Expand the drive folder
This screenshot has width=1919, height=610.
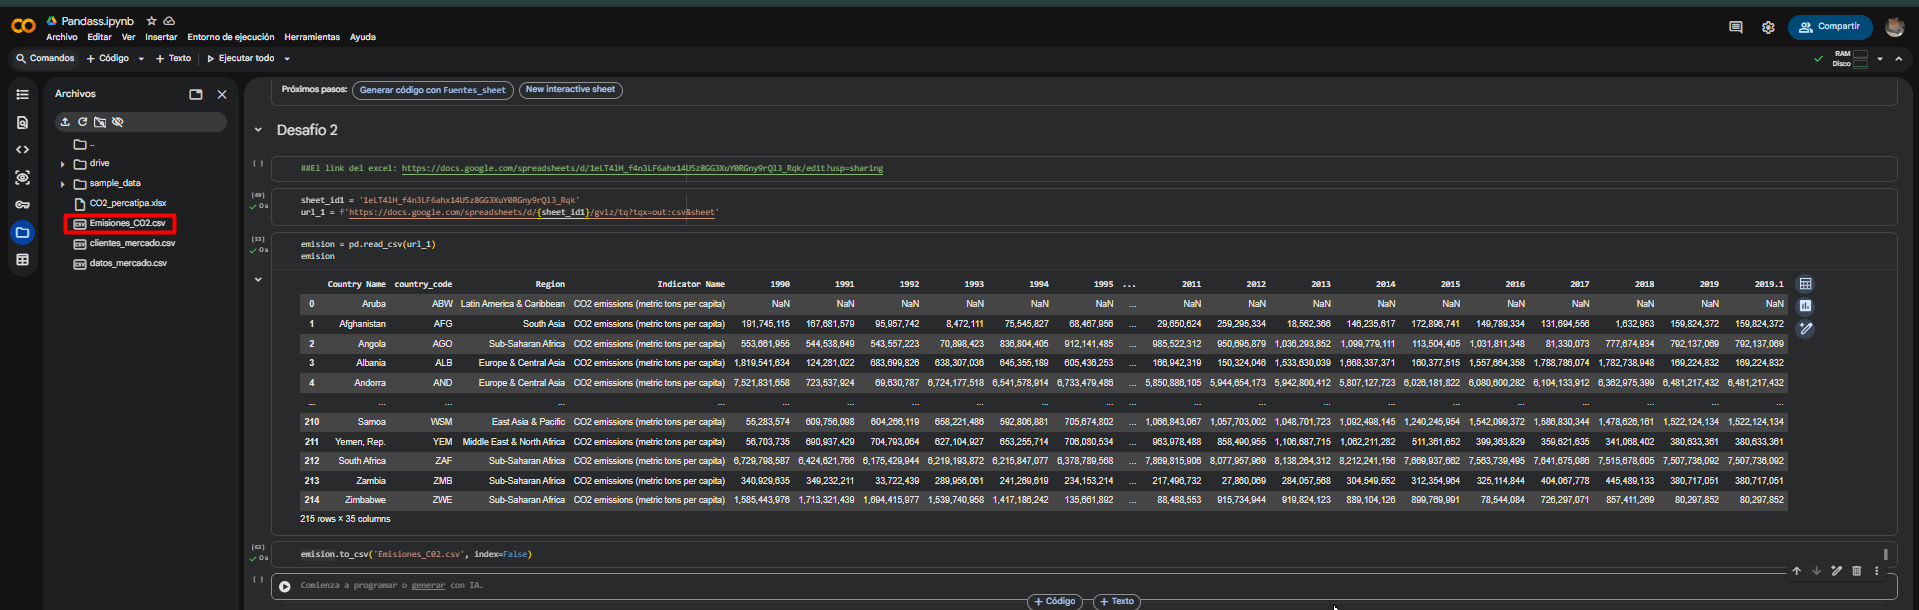[63, 164]
